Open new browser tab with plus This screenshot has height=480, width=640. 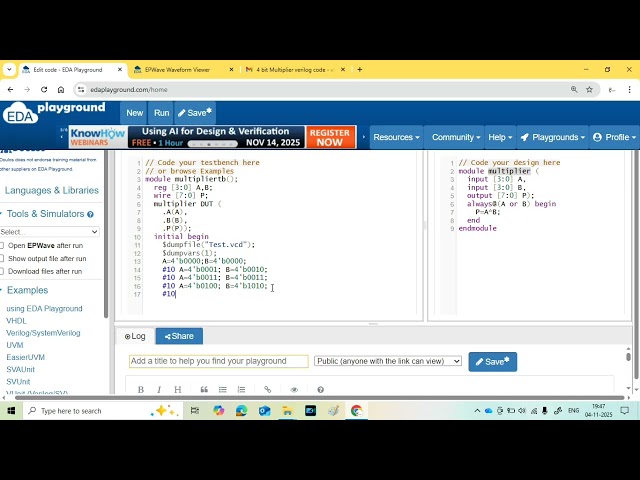click(x=360, y=70)
